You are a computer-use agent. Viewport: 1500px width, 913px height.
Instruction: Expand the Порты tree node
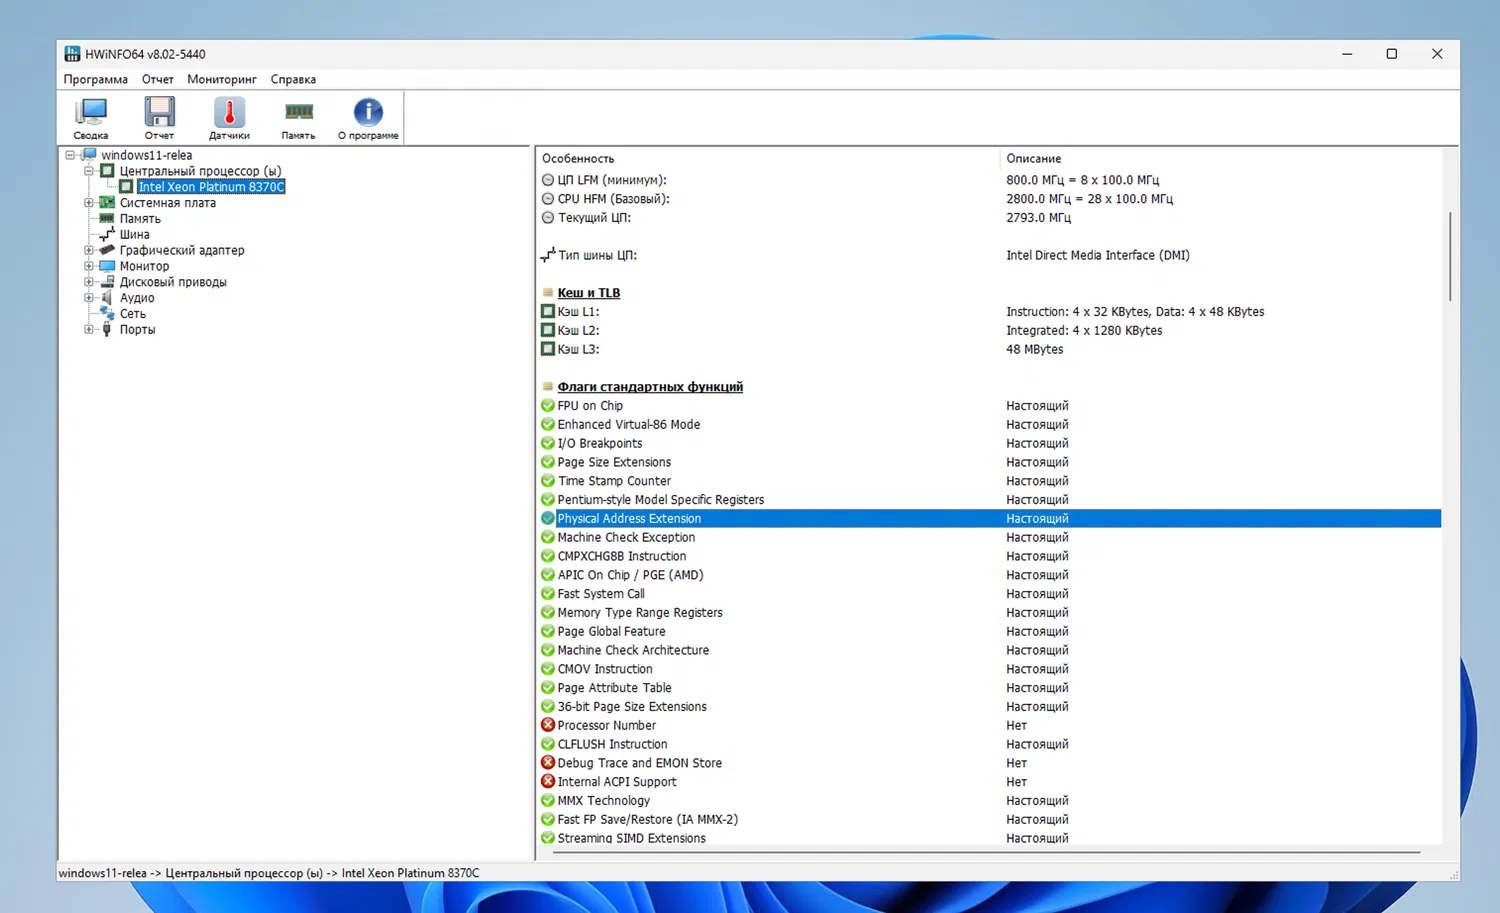coord(89,329)
